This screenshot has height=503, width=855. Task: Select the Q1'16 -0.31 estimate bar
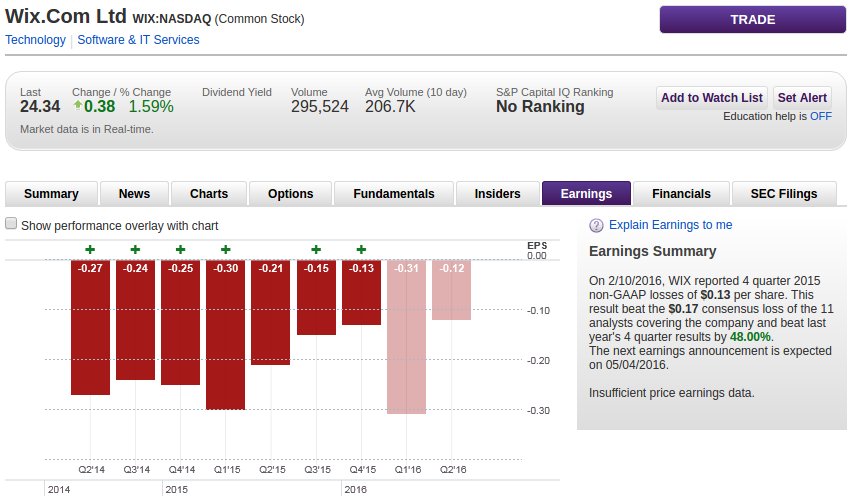[x=407, y=337]
